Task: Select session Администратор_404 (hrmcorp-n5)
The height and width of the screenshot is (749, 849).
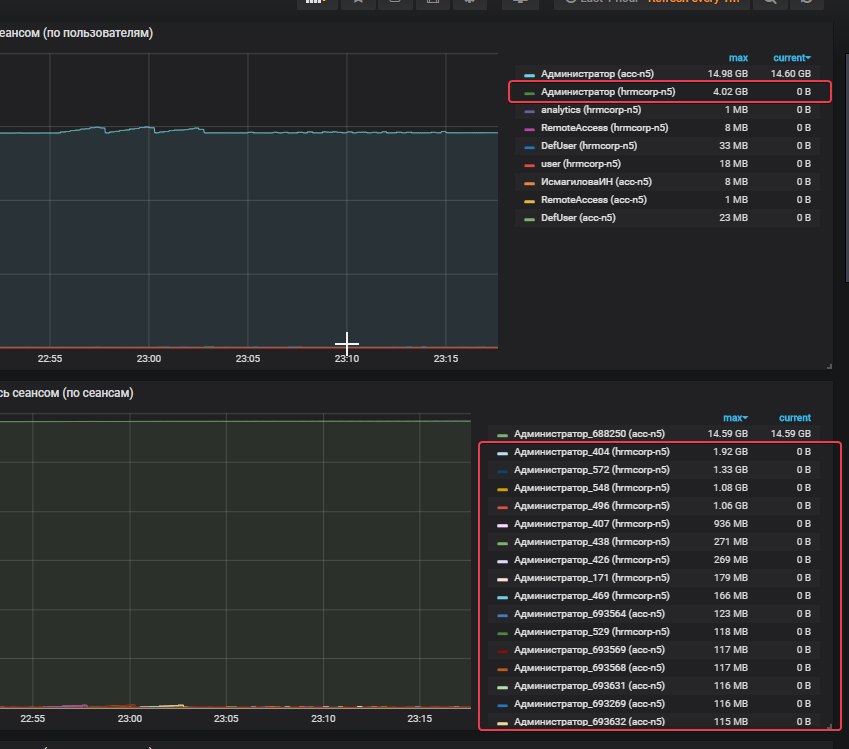Action: [x=591, y=452]
